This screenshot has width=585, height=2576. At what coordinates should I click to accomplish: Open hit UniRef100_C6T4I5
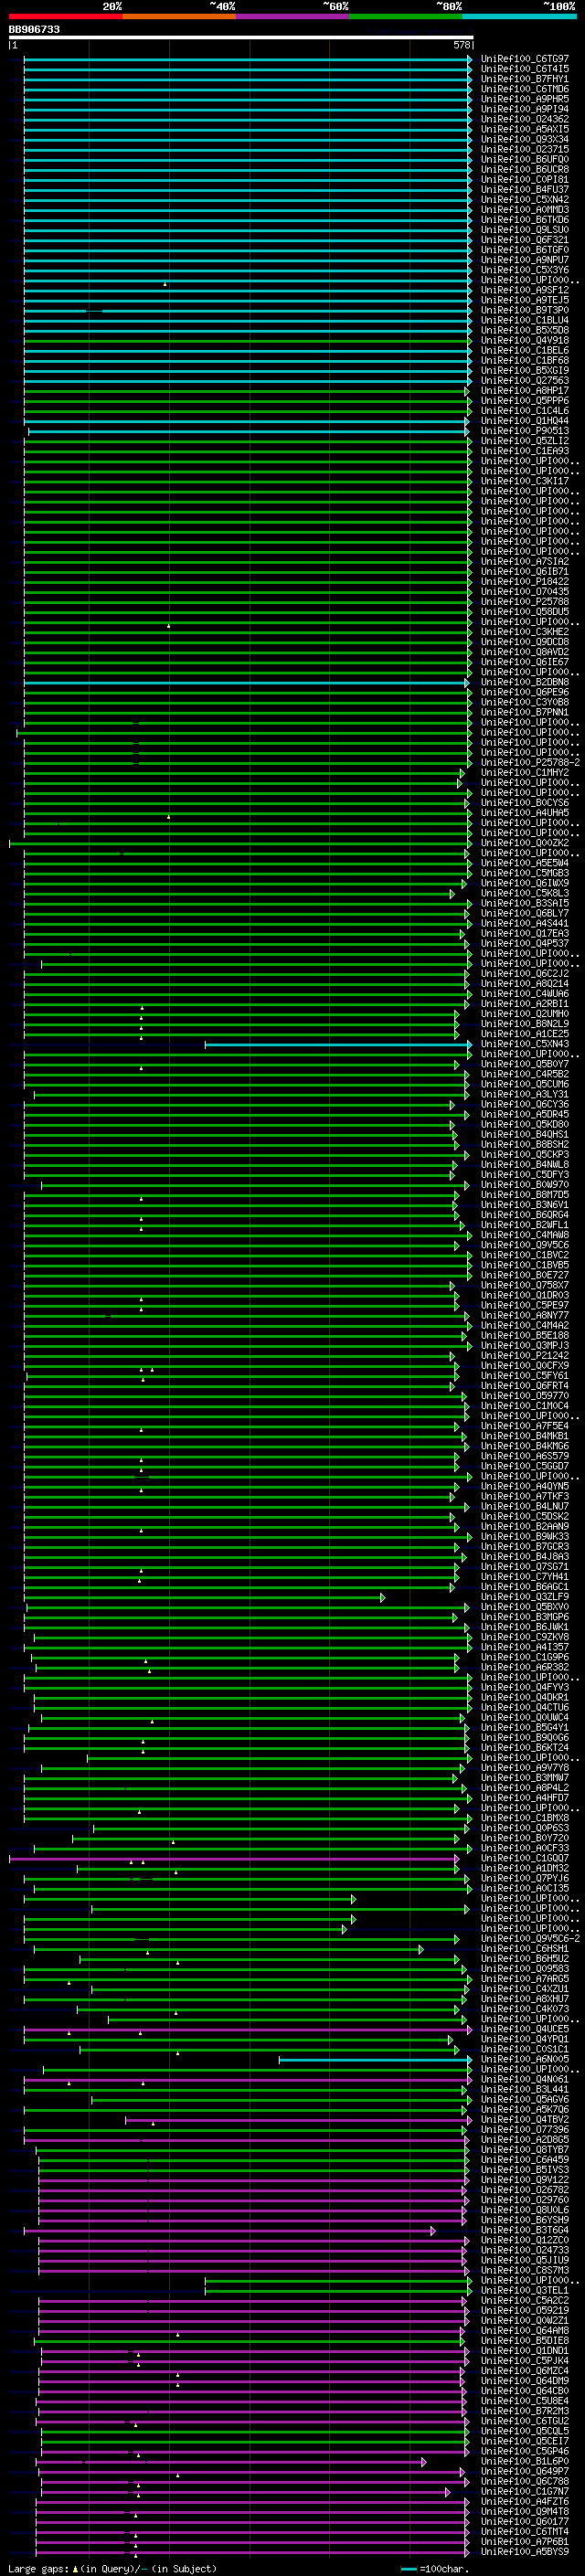tap(524, 69)
